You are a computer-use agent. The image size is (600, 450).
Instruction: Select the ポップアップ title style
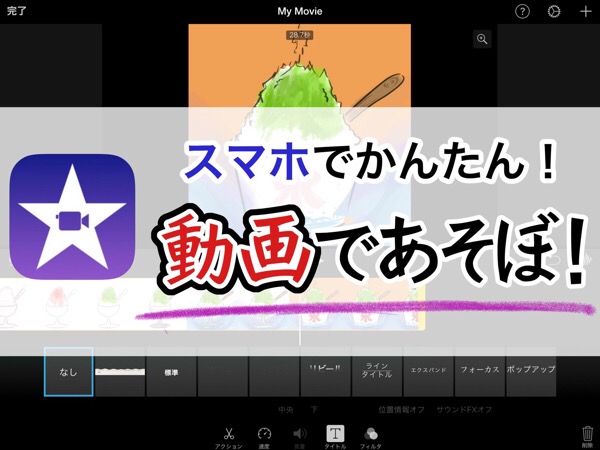click(531, 372)
